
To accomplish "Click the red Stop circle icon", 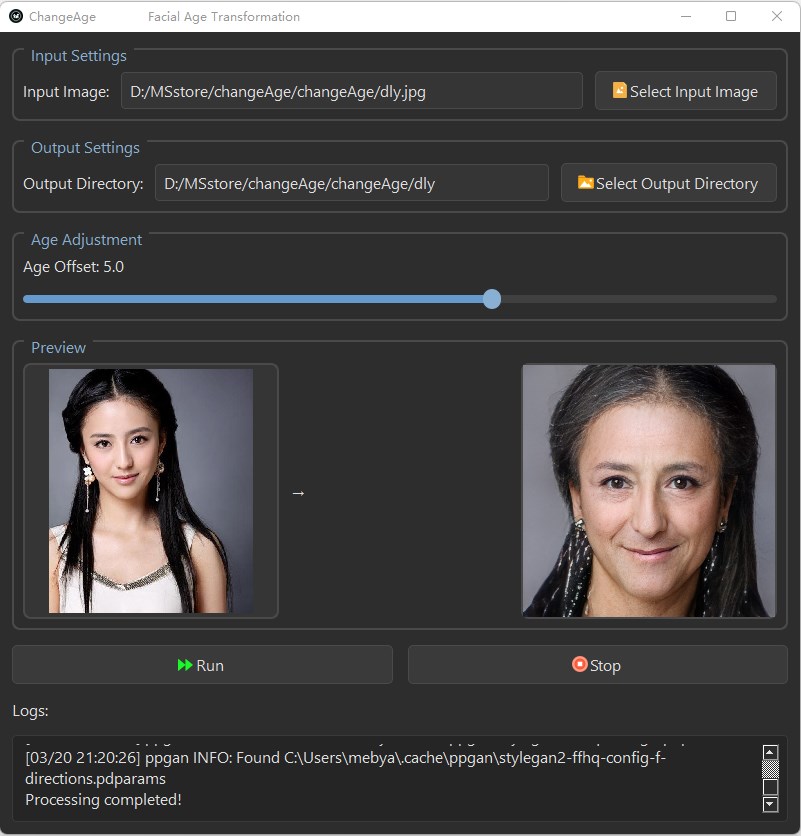I will [579, 664].
